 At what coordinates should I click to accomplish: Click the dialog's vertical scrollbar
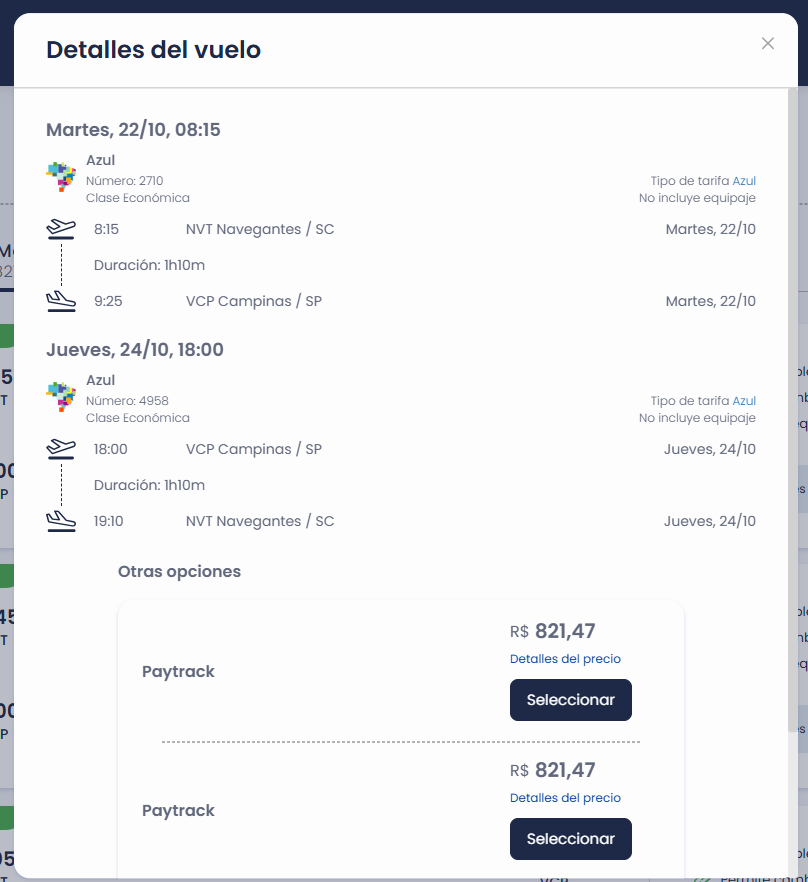[792, 410]
